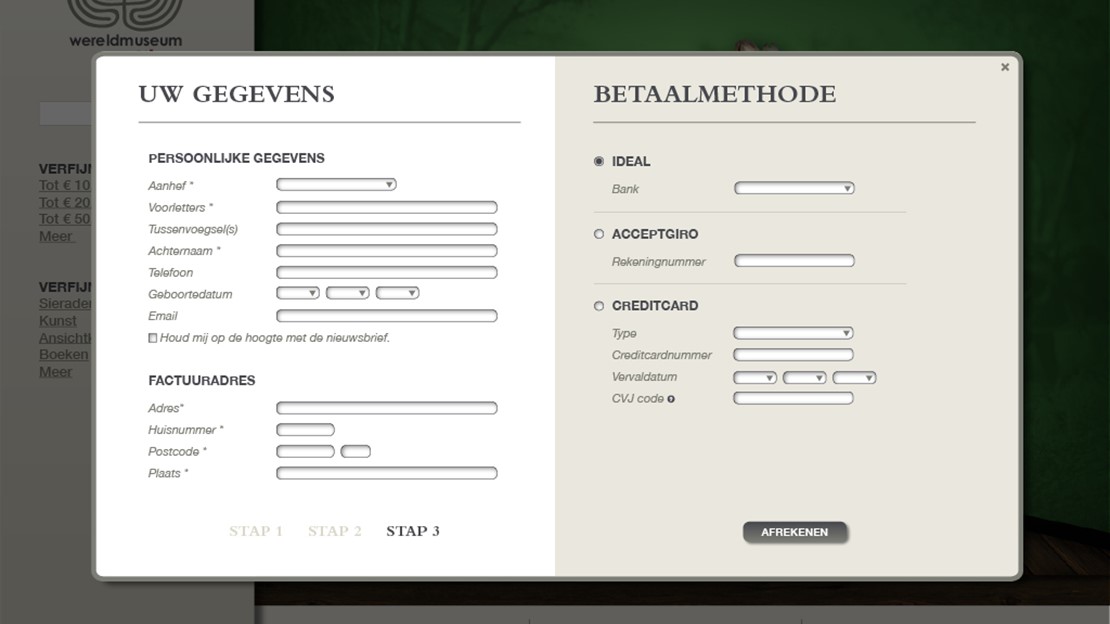
Task: Open the first Geboortedatum dropdown
Action: 298,293
